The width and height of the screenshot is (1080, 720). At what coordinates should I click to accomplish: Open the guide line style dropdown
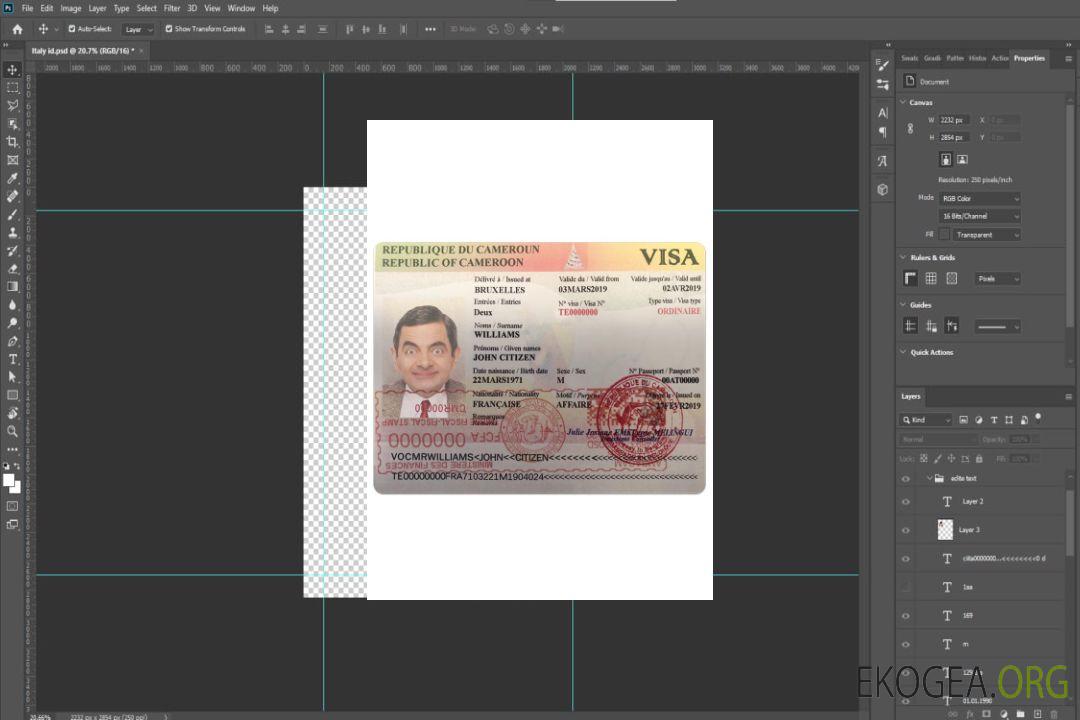998,327
